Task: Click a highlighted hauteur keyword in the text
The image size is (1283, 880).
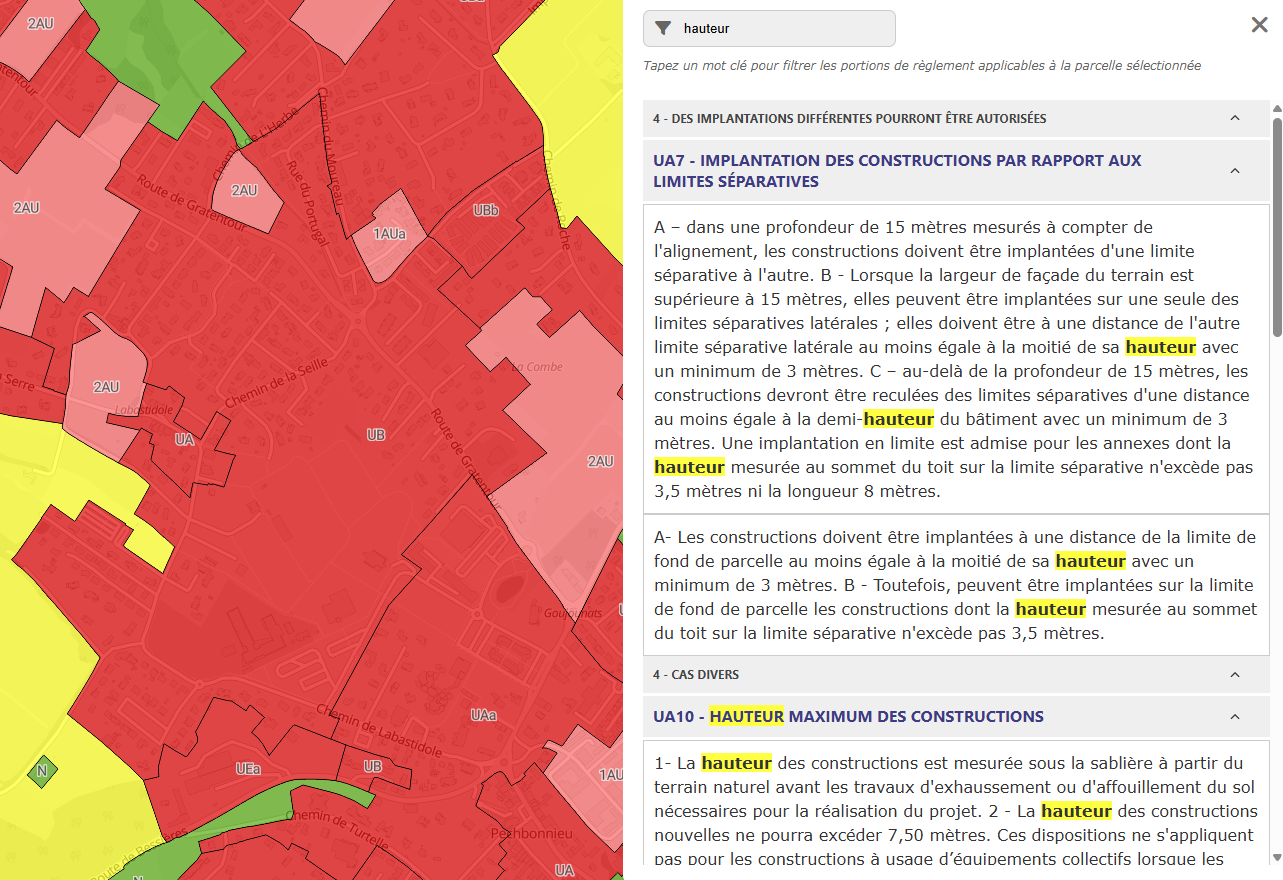Action: pyautogui.click(x=1160, y=347)
